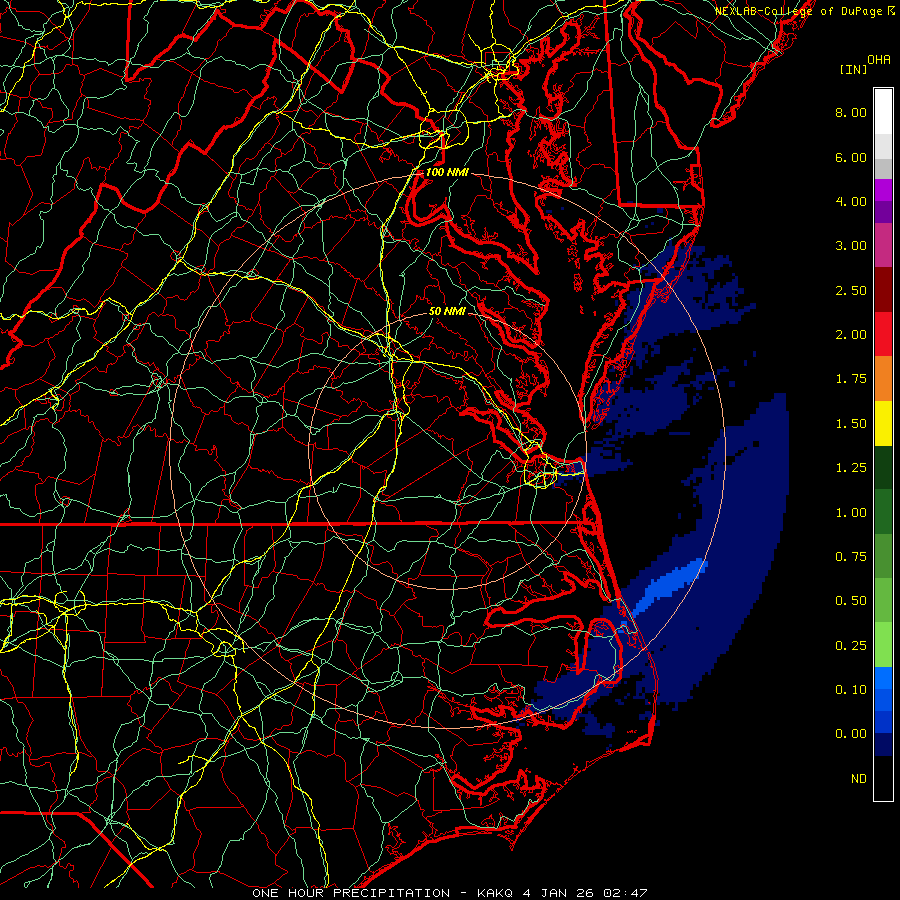This screenshot has width=900, height=900.
Task: Click the light blue swatch above 0.10
Action: pos(883,678)
